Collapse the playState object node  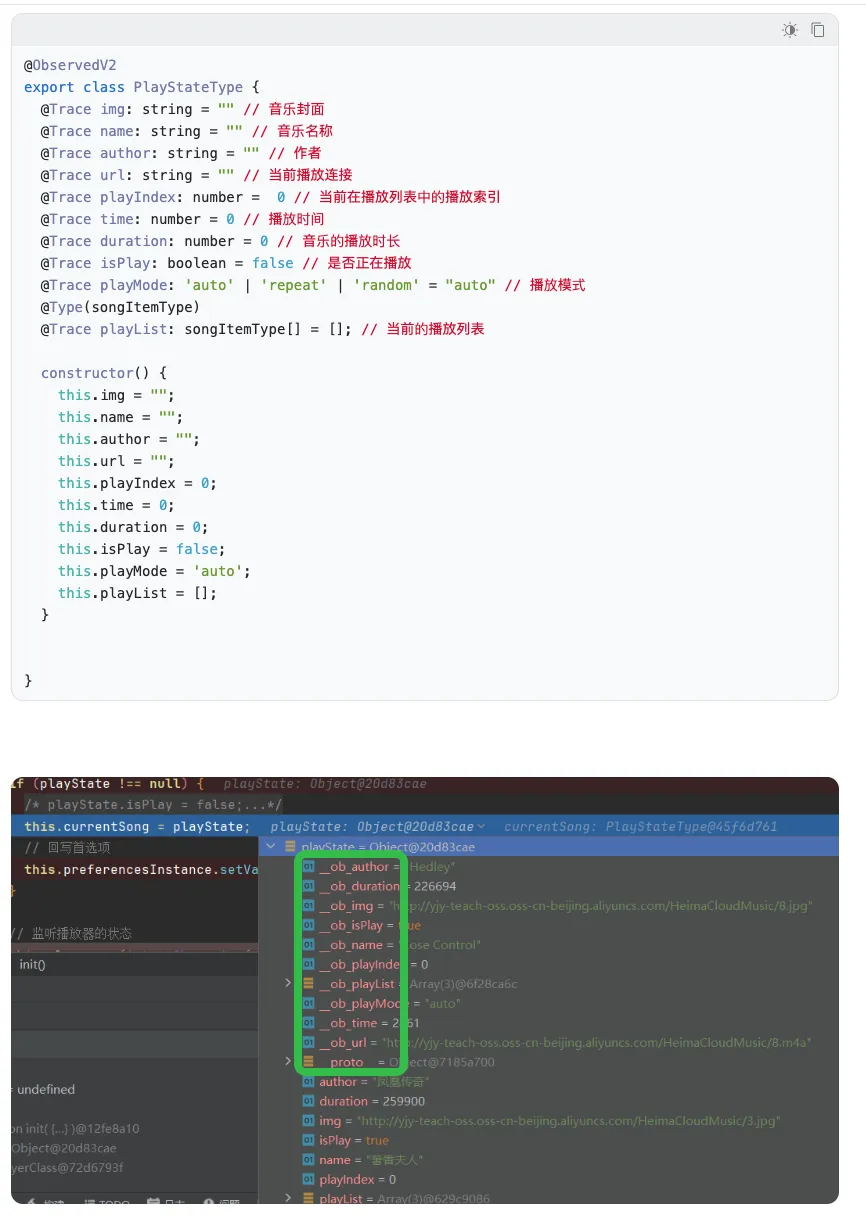271,847
